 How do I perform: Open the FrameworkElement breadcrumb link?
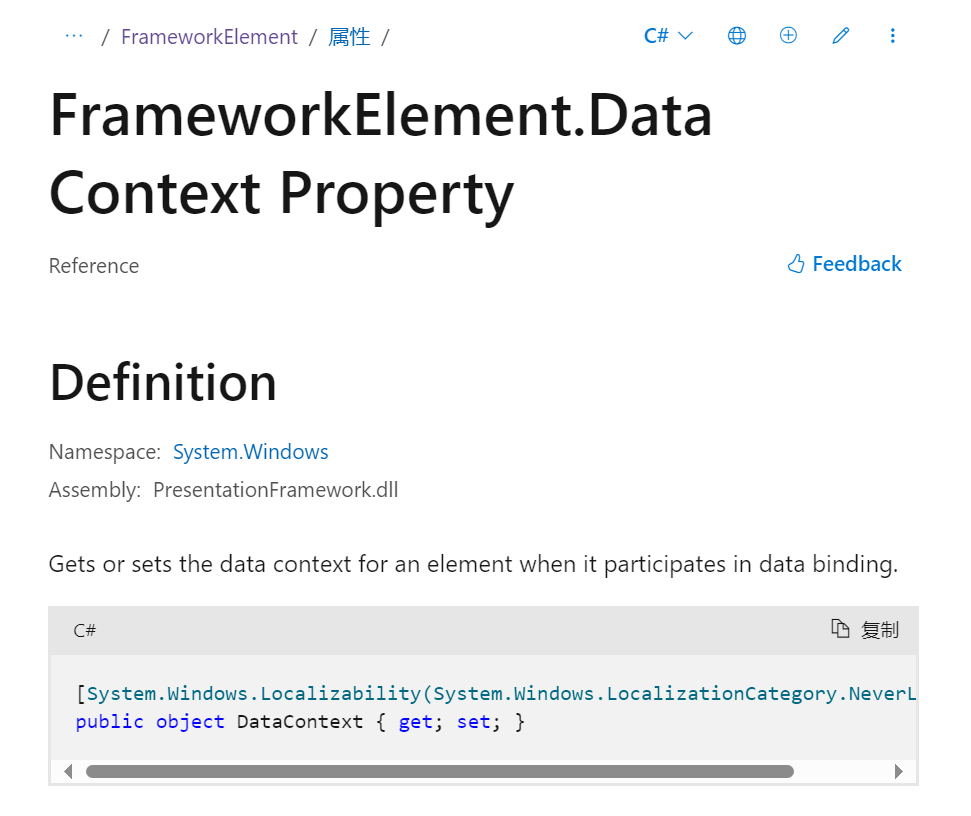point(209,37)
